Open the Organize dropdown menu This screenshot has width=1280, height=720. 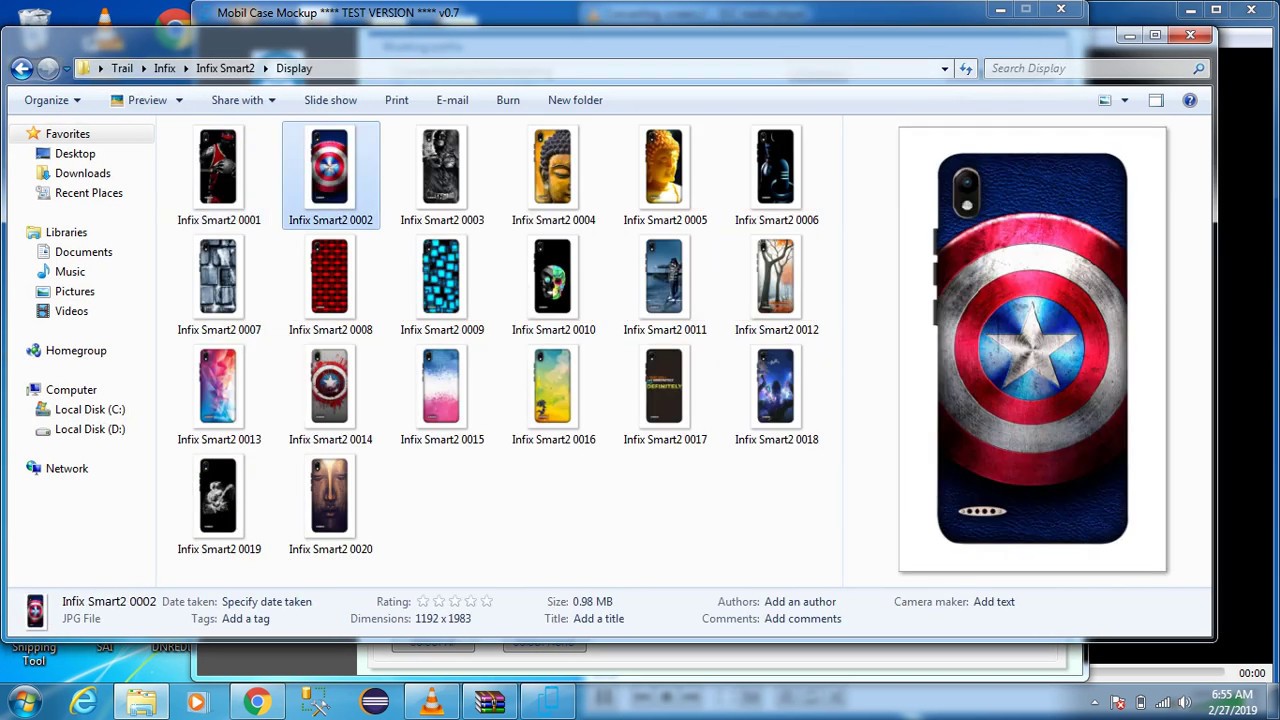52,100
